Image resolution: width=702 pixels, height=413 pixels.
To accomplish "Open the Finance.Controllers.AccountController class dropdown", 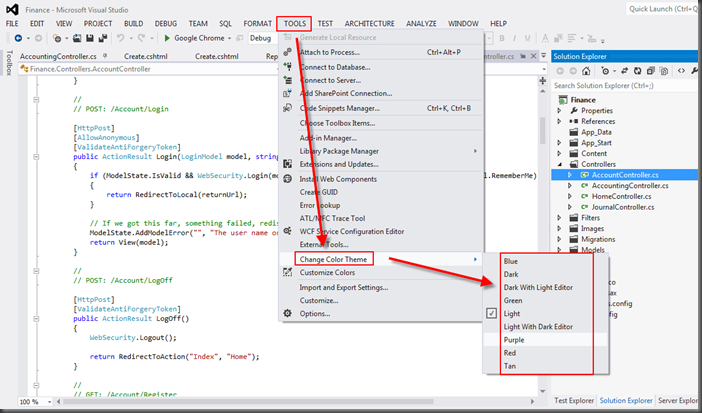I will tap(148, 69).
